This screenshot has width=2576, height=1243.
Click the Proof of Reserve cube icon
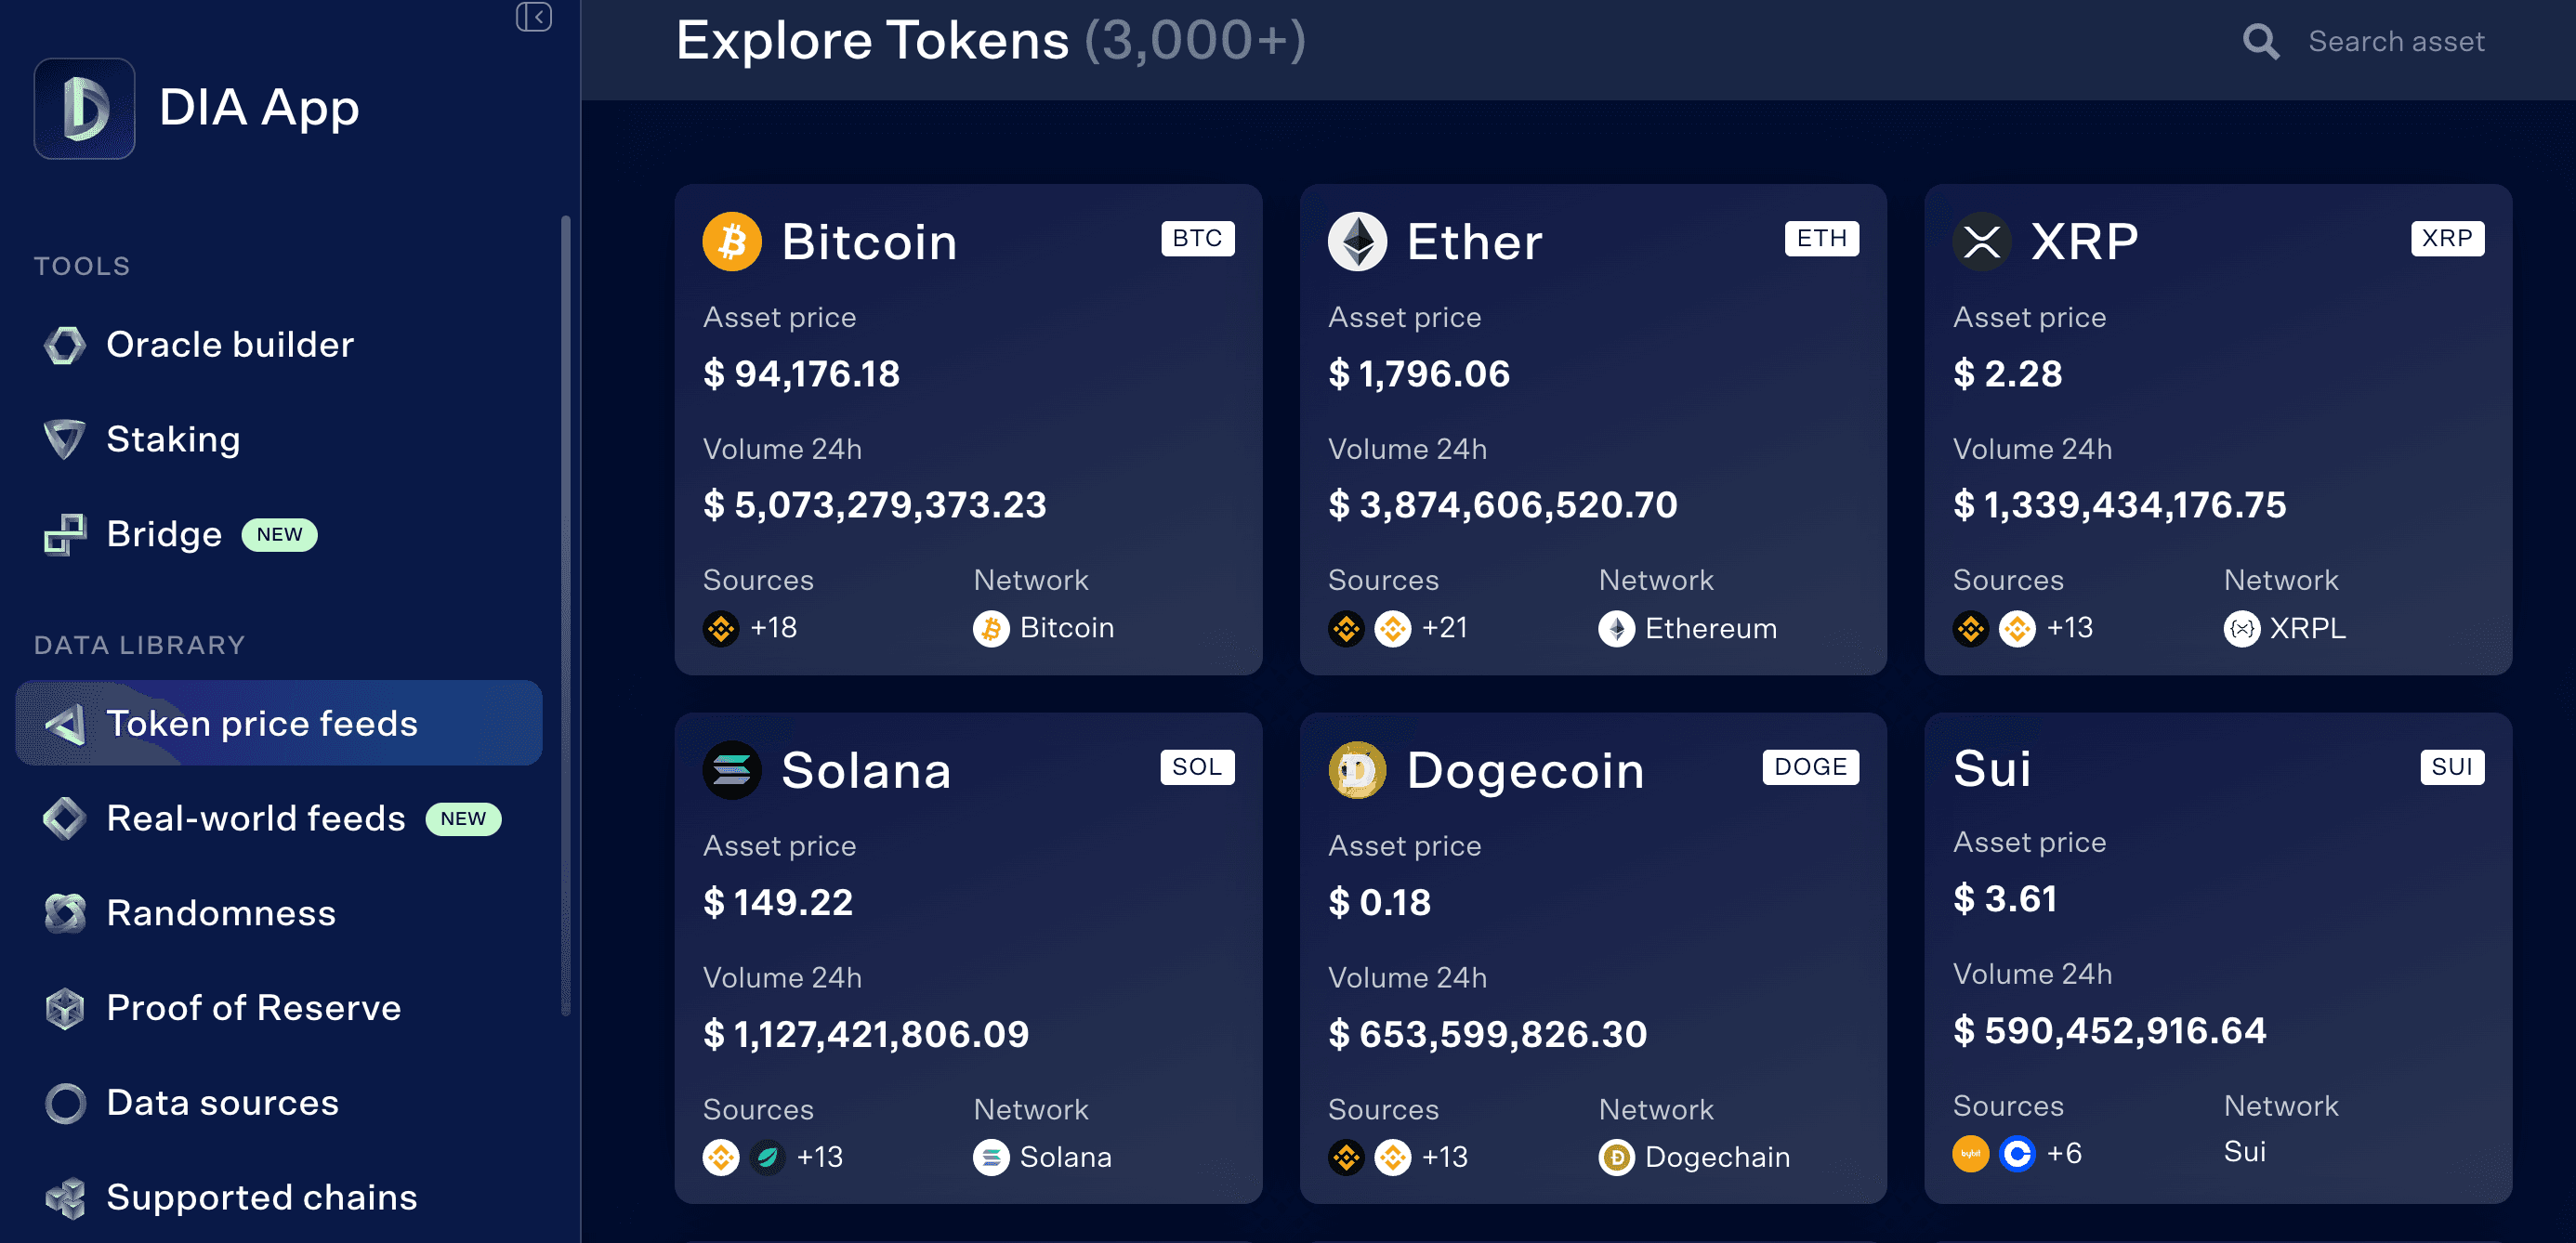pyautogui.click(x=65, y=1008)
